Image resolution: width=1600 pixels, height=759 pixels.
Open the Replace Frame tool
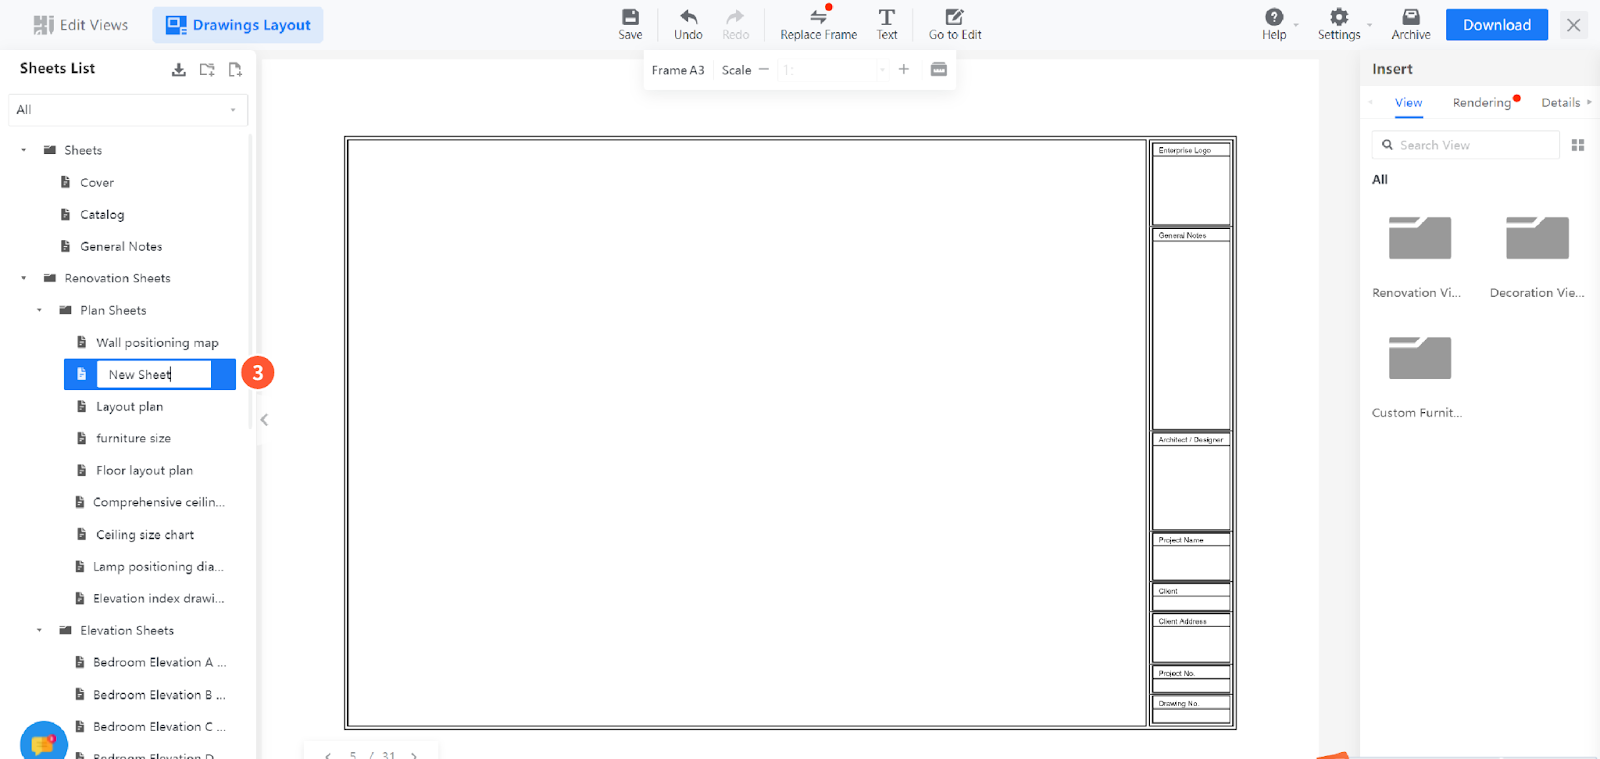tap(818, 17)
